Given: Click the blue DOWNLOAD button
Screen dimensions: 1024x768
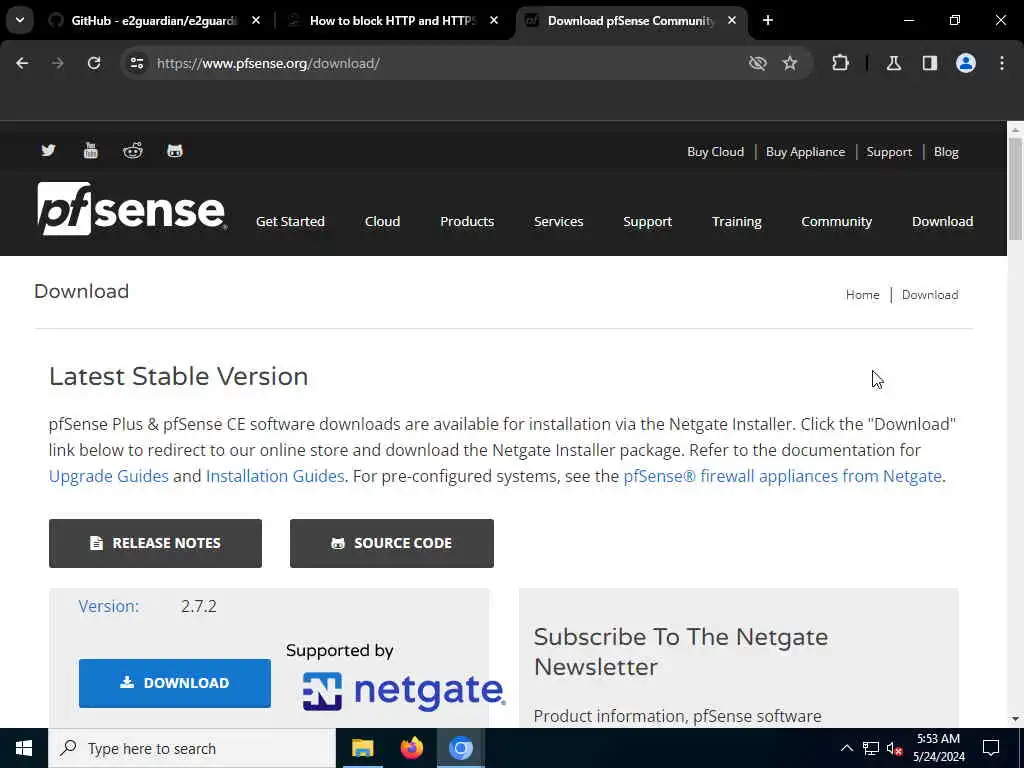Looking at the screenshot, I should coord(174,683).
